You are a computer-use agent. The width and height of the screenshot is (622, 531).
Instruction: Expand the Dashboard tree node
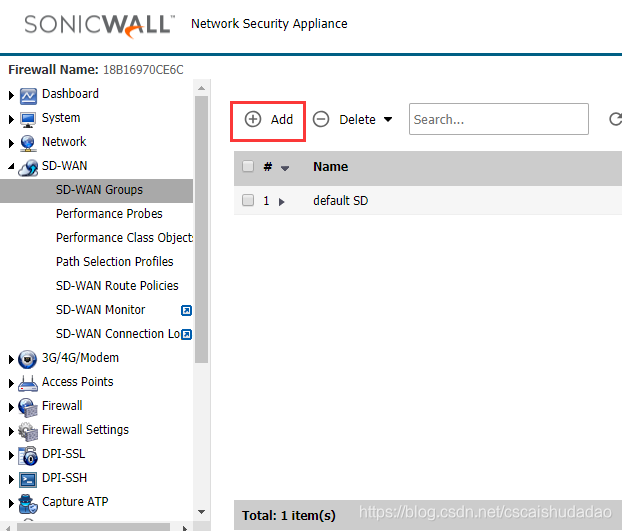click(11, 95)
